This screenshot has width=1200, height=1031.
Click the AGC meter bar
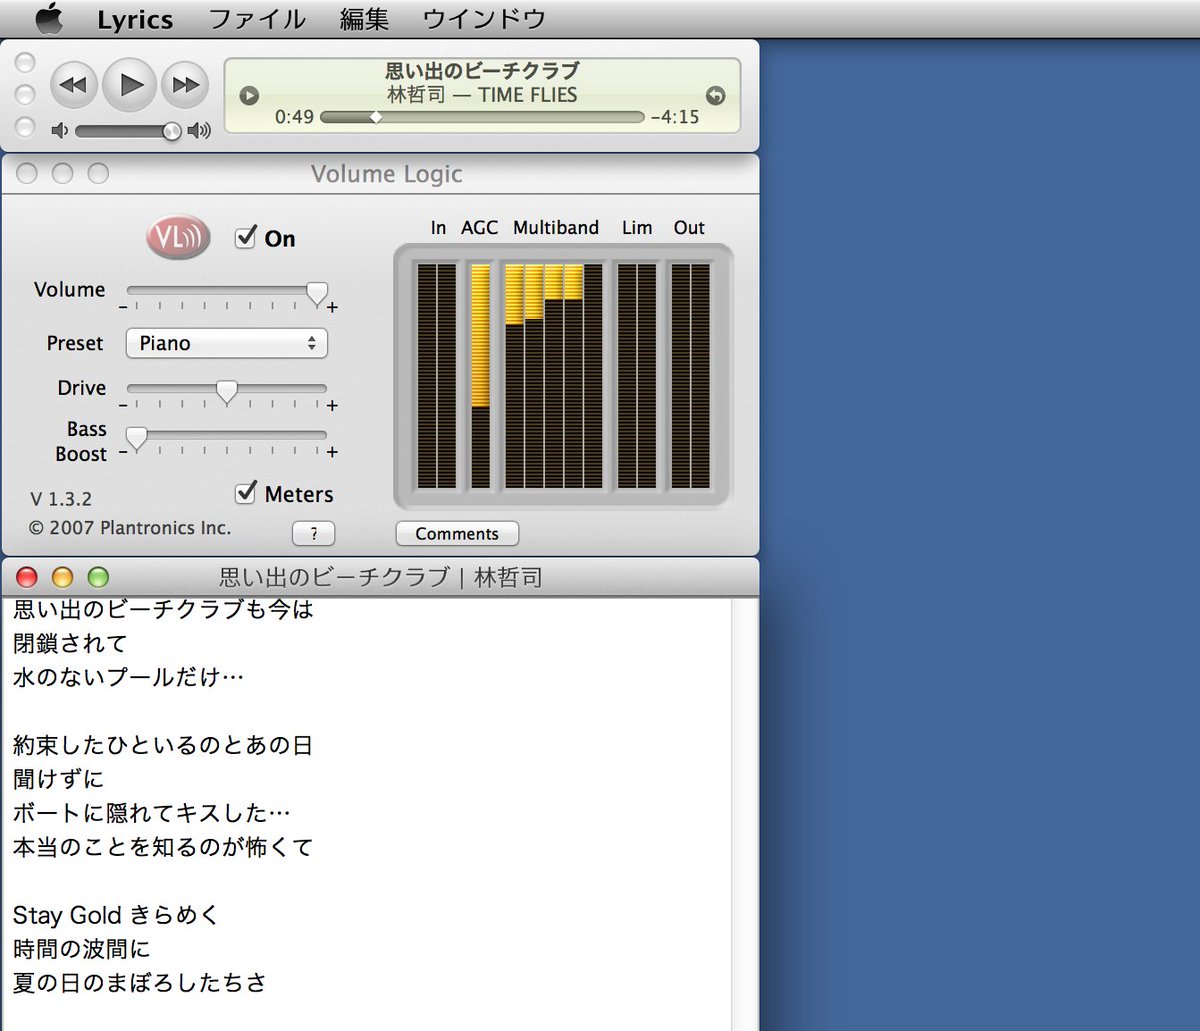point(480,376)
